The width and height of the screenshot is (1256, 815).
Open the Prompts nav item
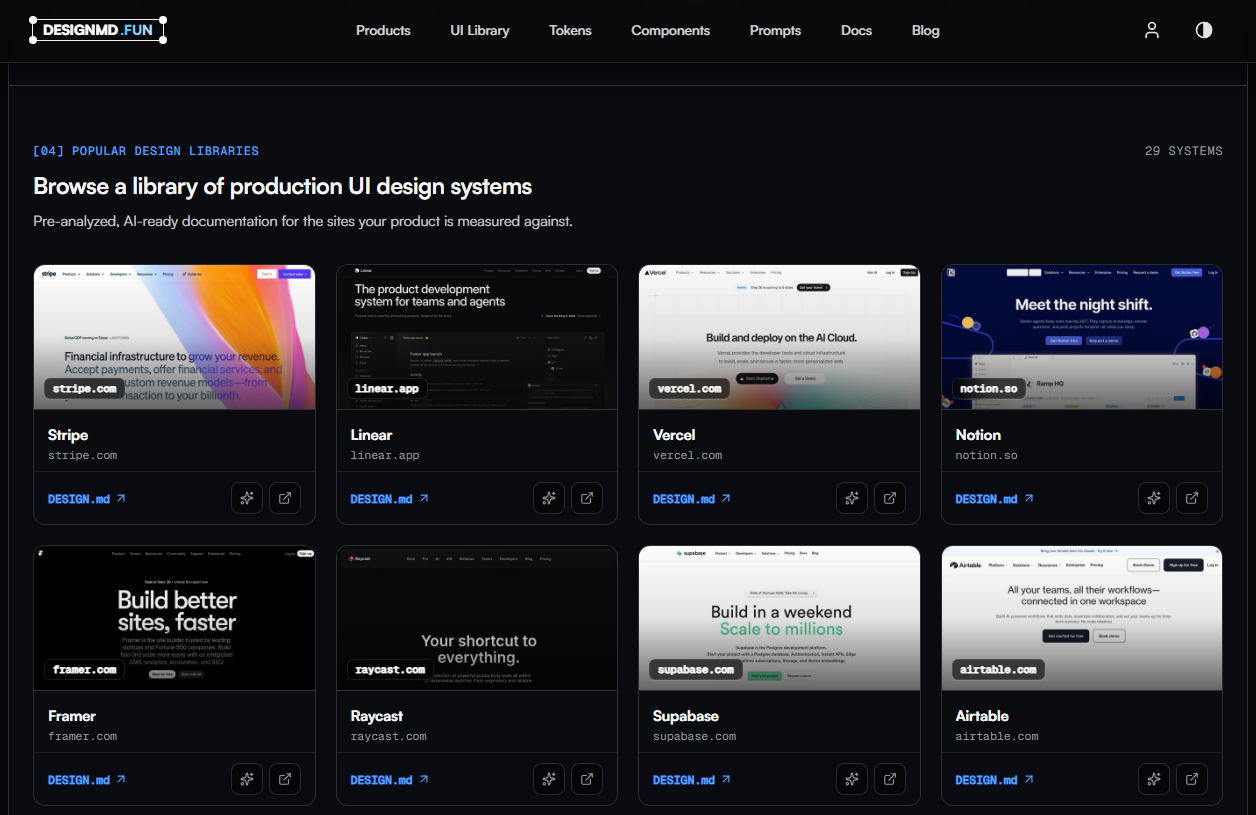[775, 30]
